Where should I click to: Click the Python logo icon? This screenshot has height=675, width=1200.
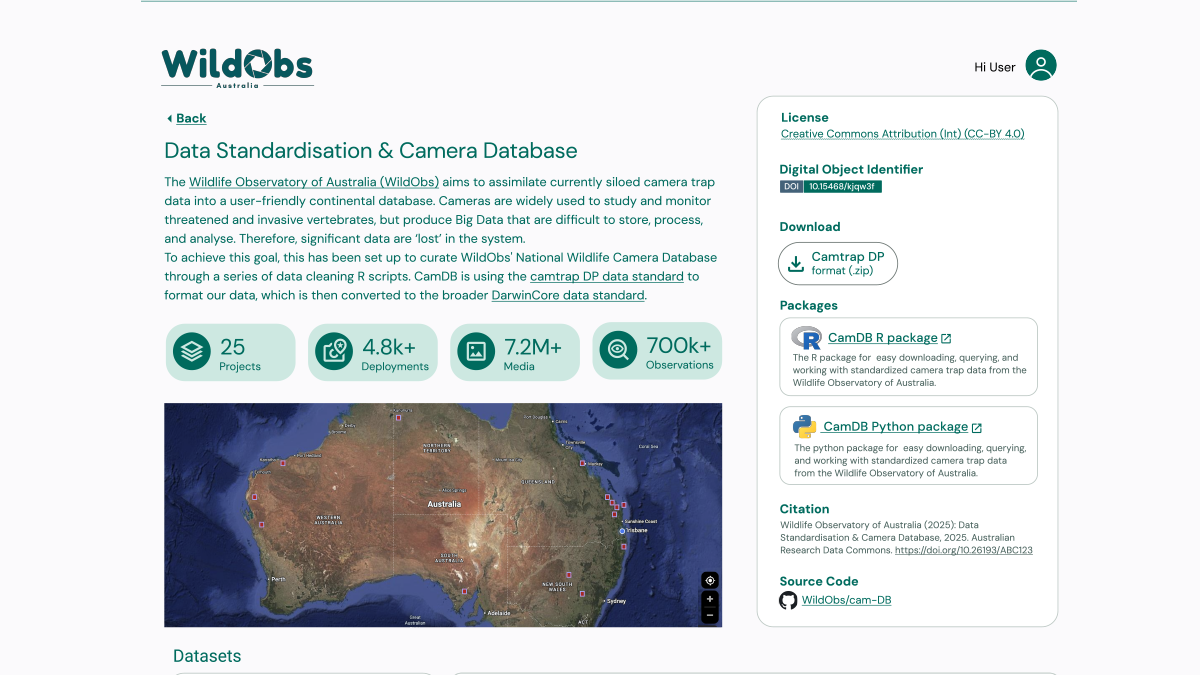click(805, 426)
